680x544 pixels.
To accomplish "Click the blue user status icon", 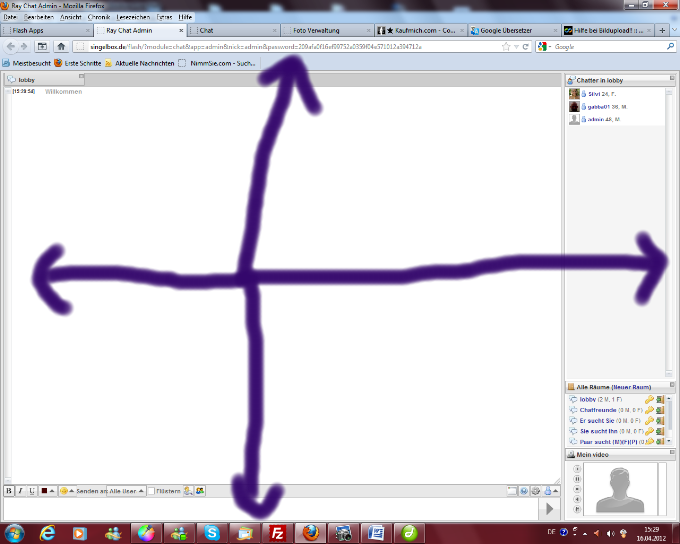I will coord(548,491).
